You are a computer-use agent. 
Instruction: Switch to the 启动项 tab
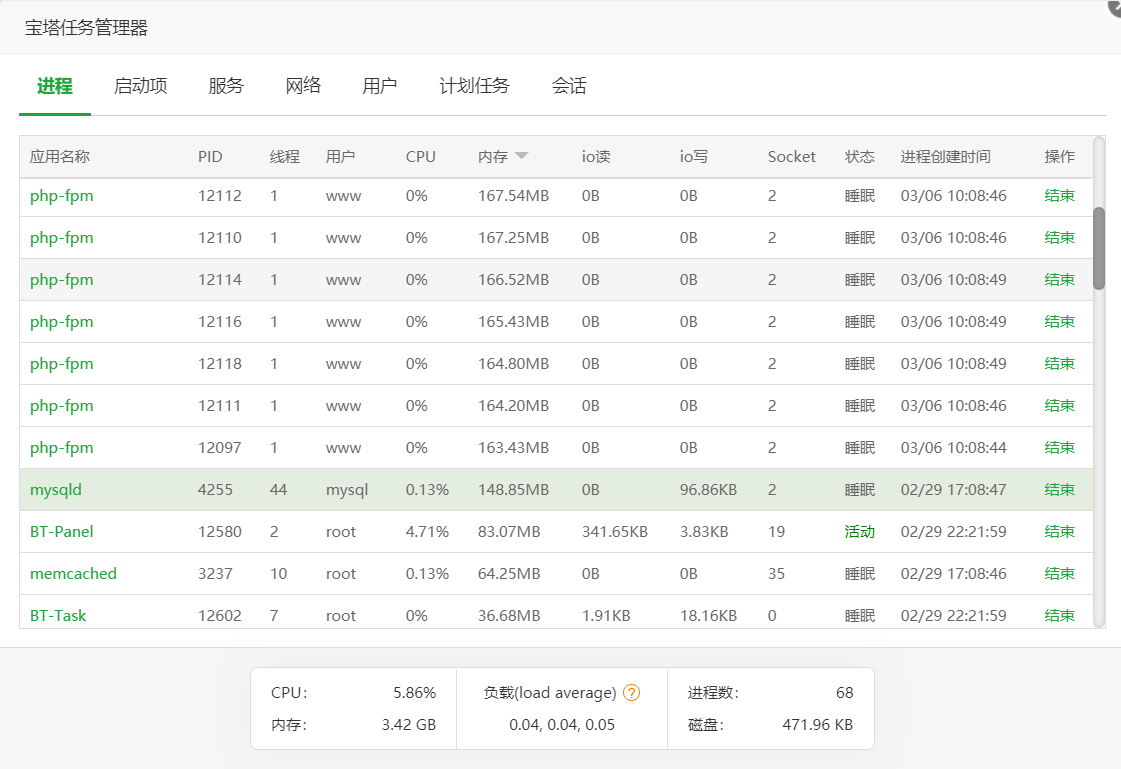140,86
